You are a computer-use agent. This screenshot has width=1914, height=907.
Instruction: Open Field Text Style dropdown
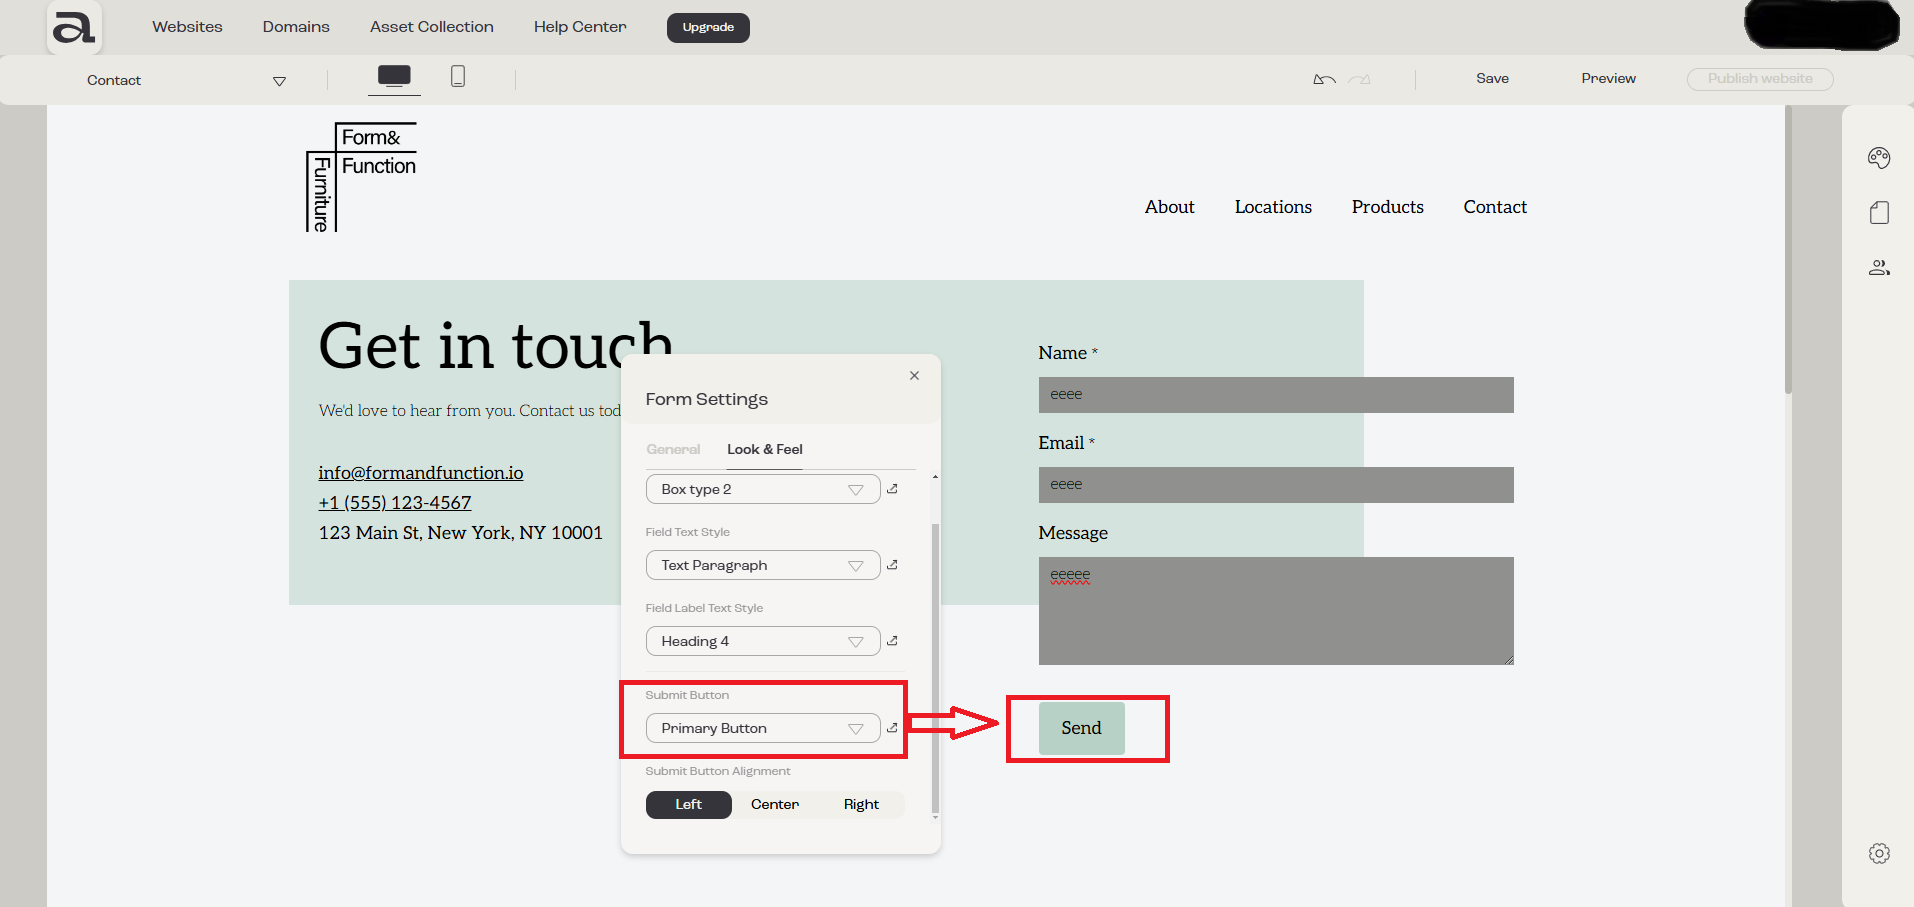click(763, 565)
